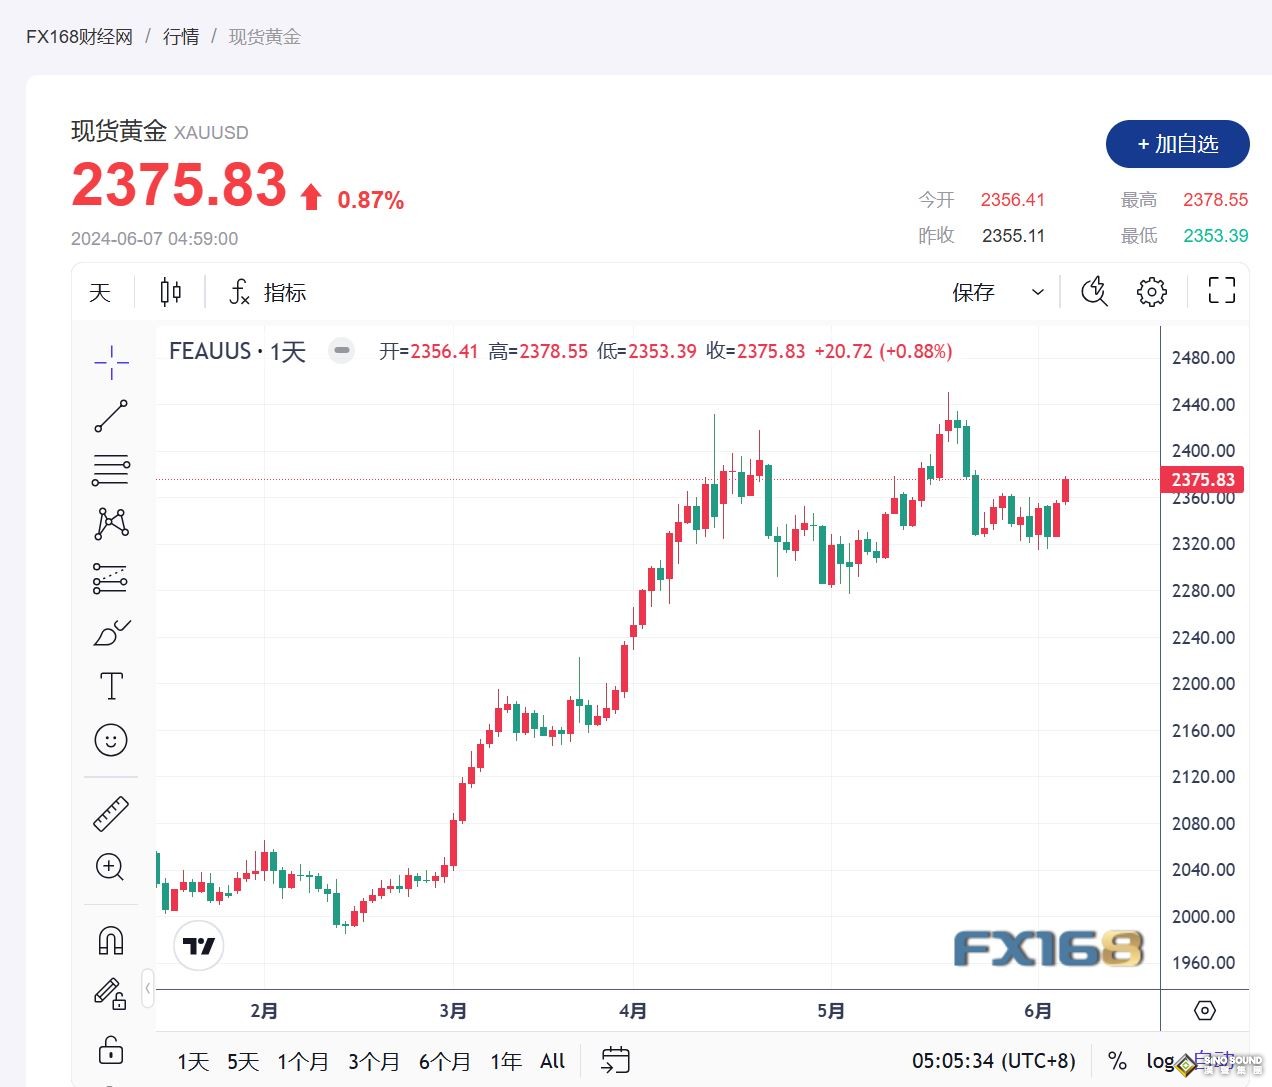Open the candle chart style selector
This screenshot has width=1272, height=1087.
[169, 291]
